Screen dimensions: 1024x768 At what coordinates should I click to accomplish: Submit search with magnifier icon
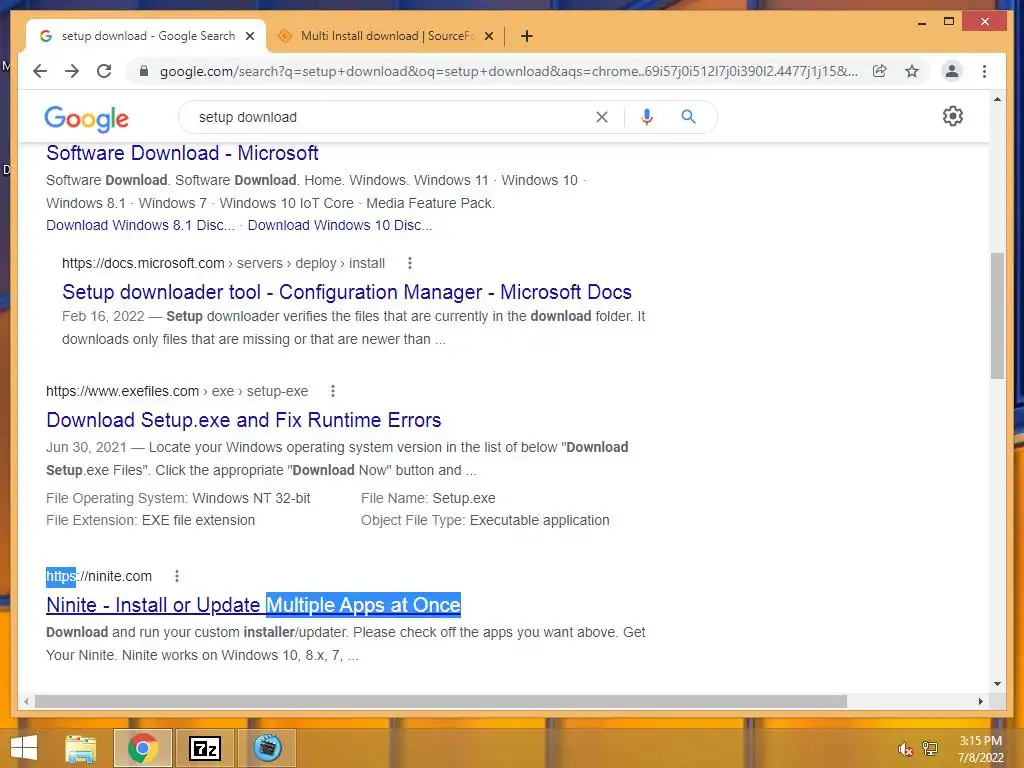688,117
